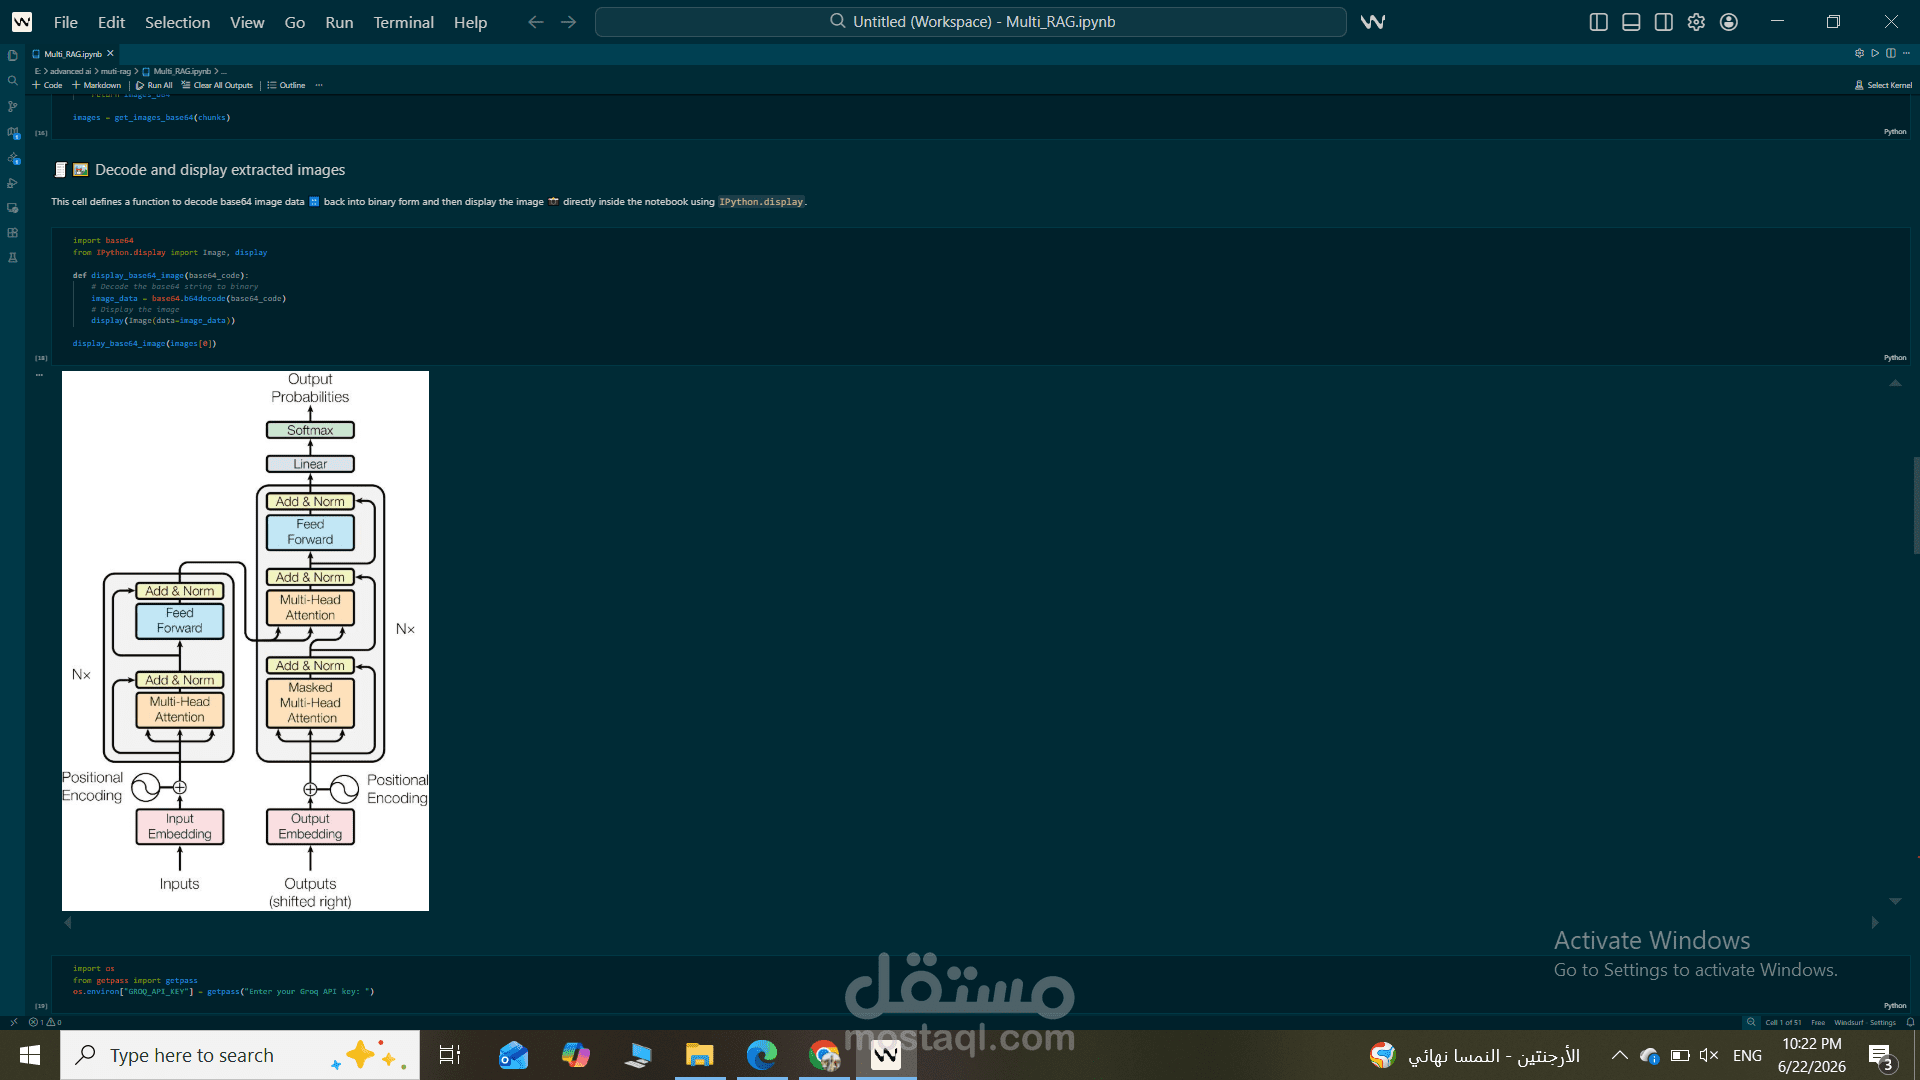Clear All Outputs of the notebook
This screenshot has width=1920, height=1080.
pos(217,85)
